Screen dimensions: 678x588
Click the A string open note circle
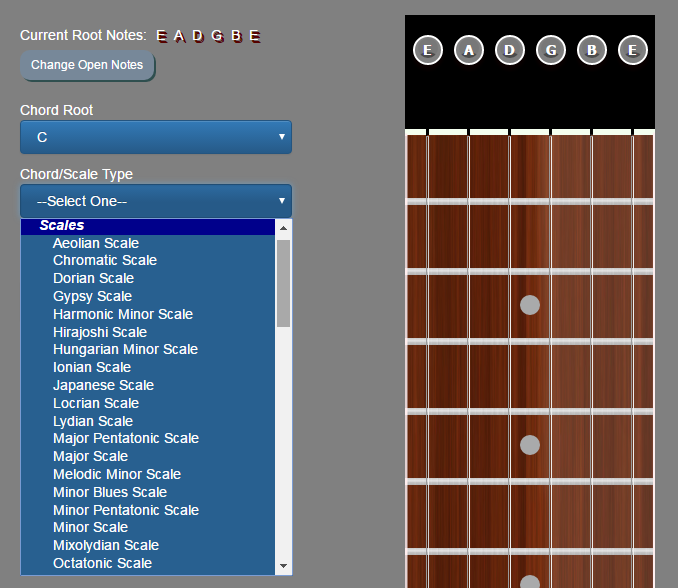469,50
